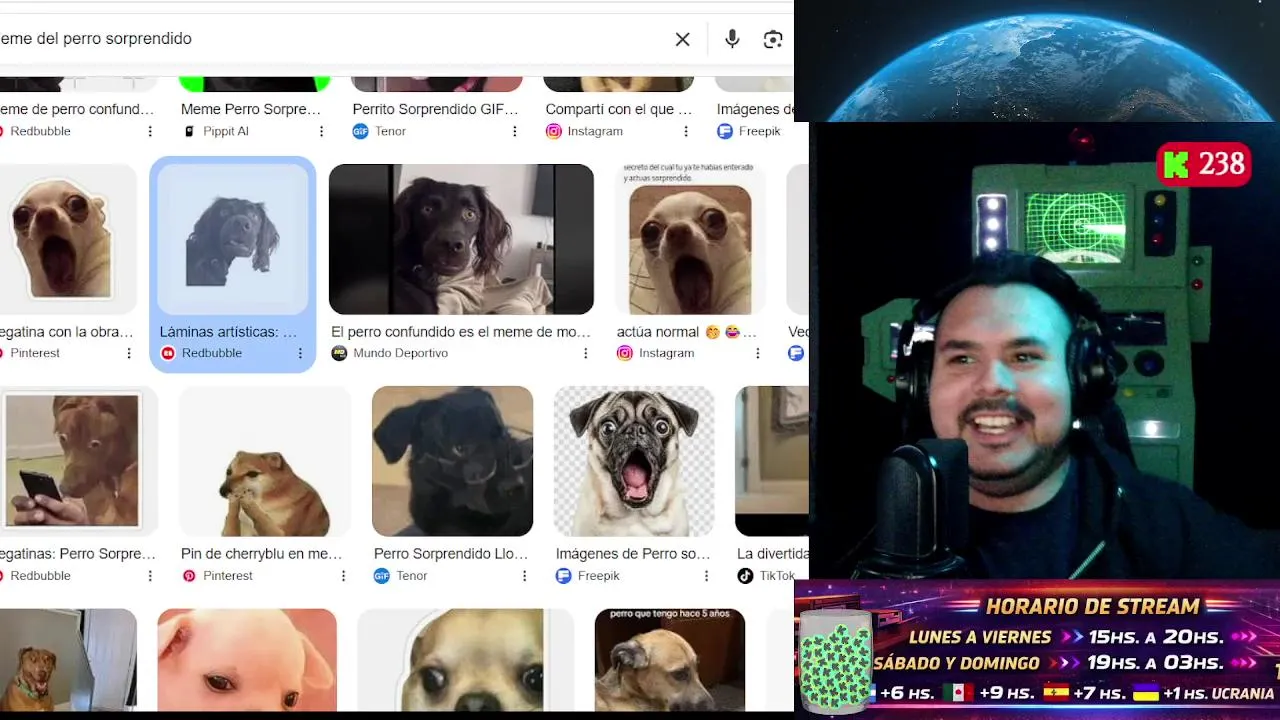The image size is (1280, 720).
Task: Open more options for 'Perrito Sorprendido GIF' Tenor result
Action: click(515, 131)
